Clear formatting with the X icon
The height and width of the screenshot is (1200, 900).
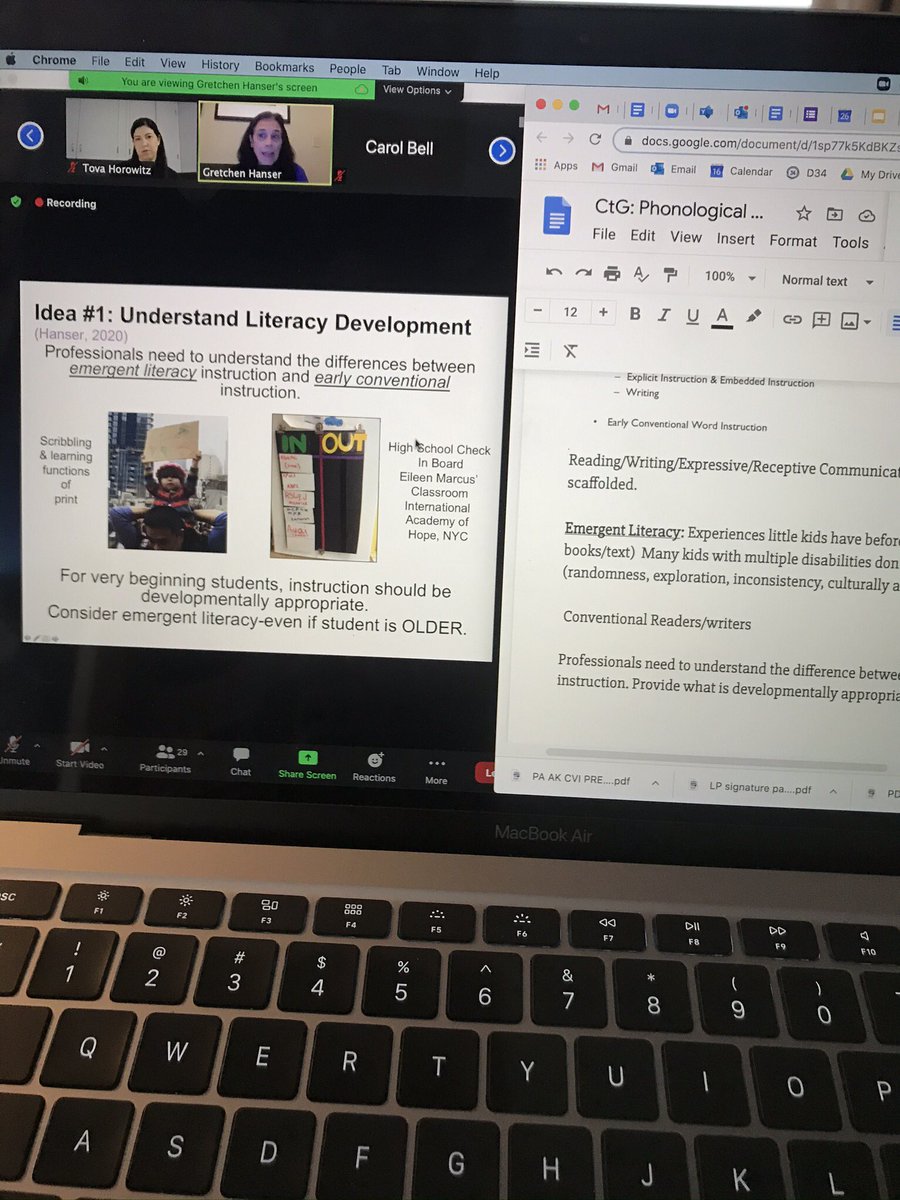(x=570, y=350)
